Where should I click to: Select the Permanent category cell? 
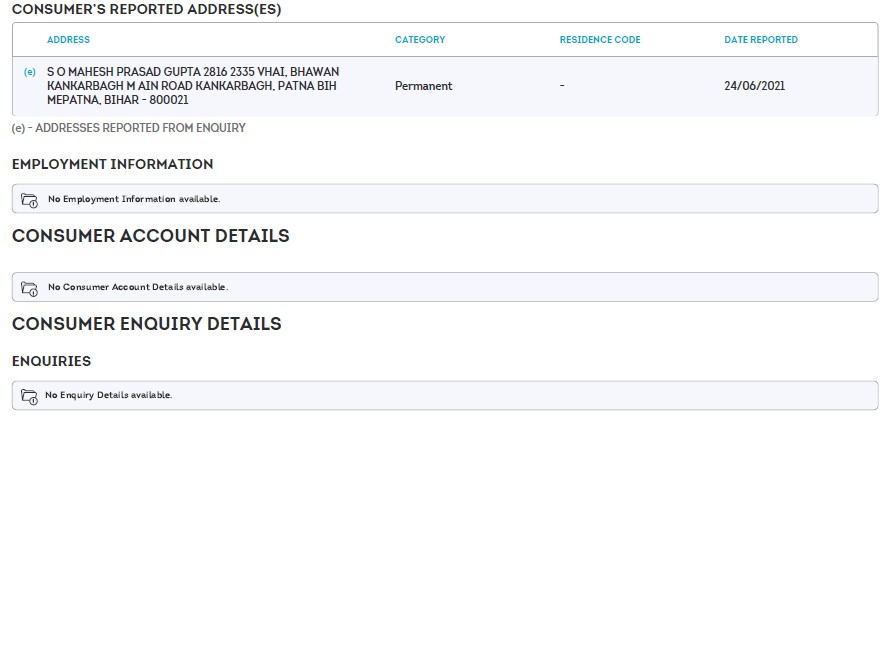click(x=423, y=86)
